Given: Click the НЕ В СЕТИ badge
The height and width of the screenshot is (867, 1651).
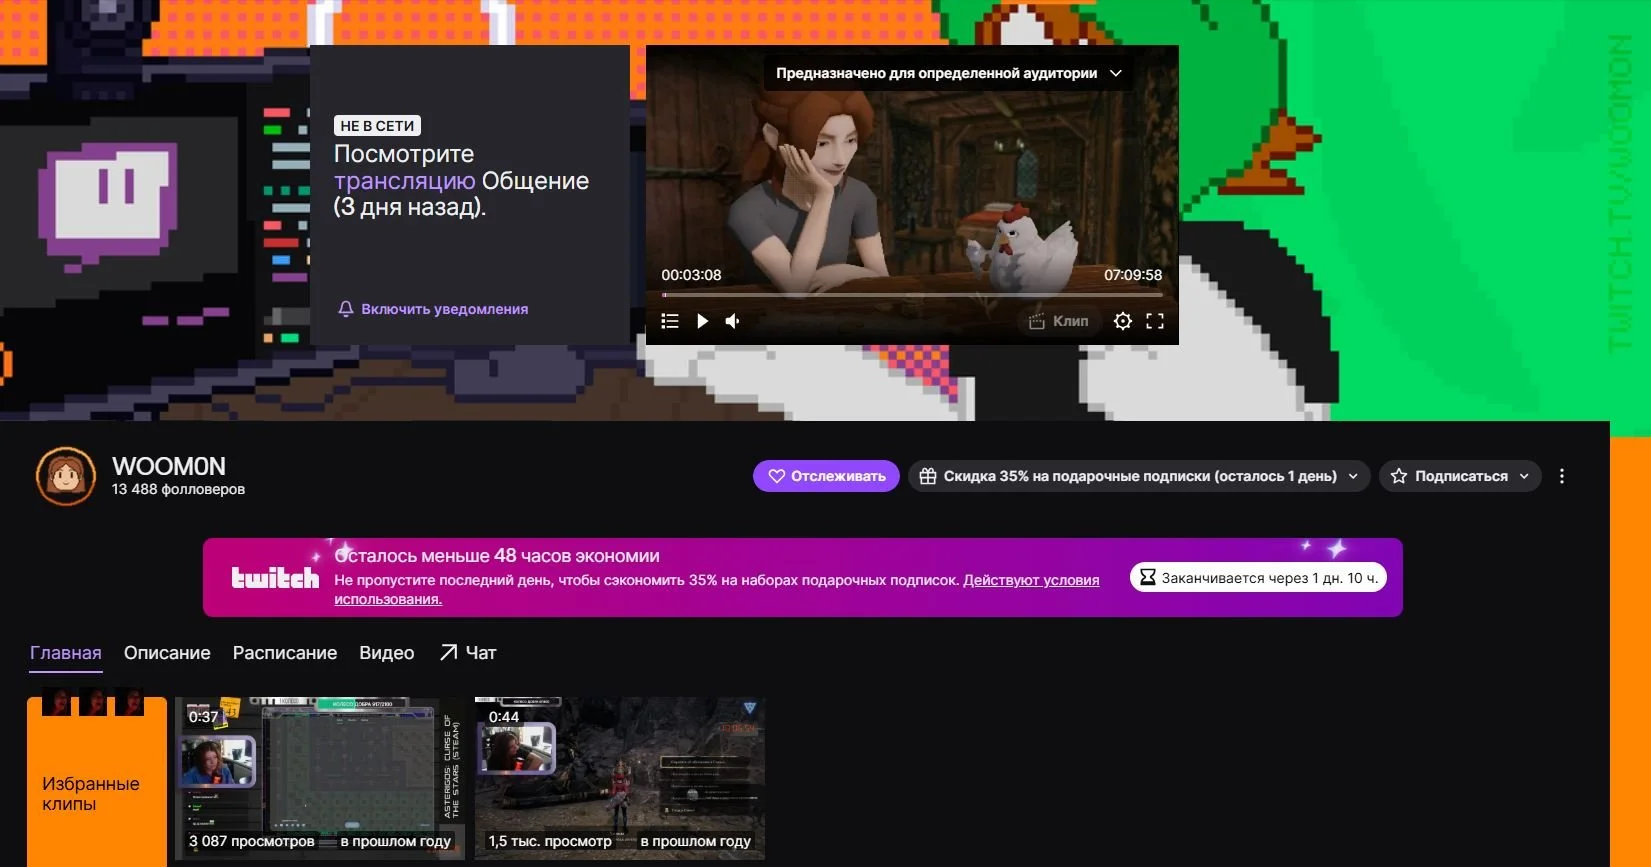Looking at the screenshot, I should 377,126.
